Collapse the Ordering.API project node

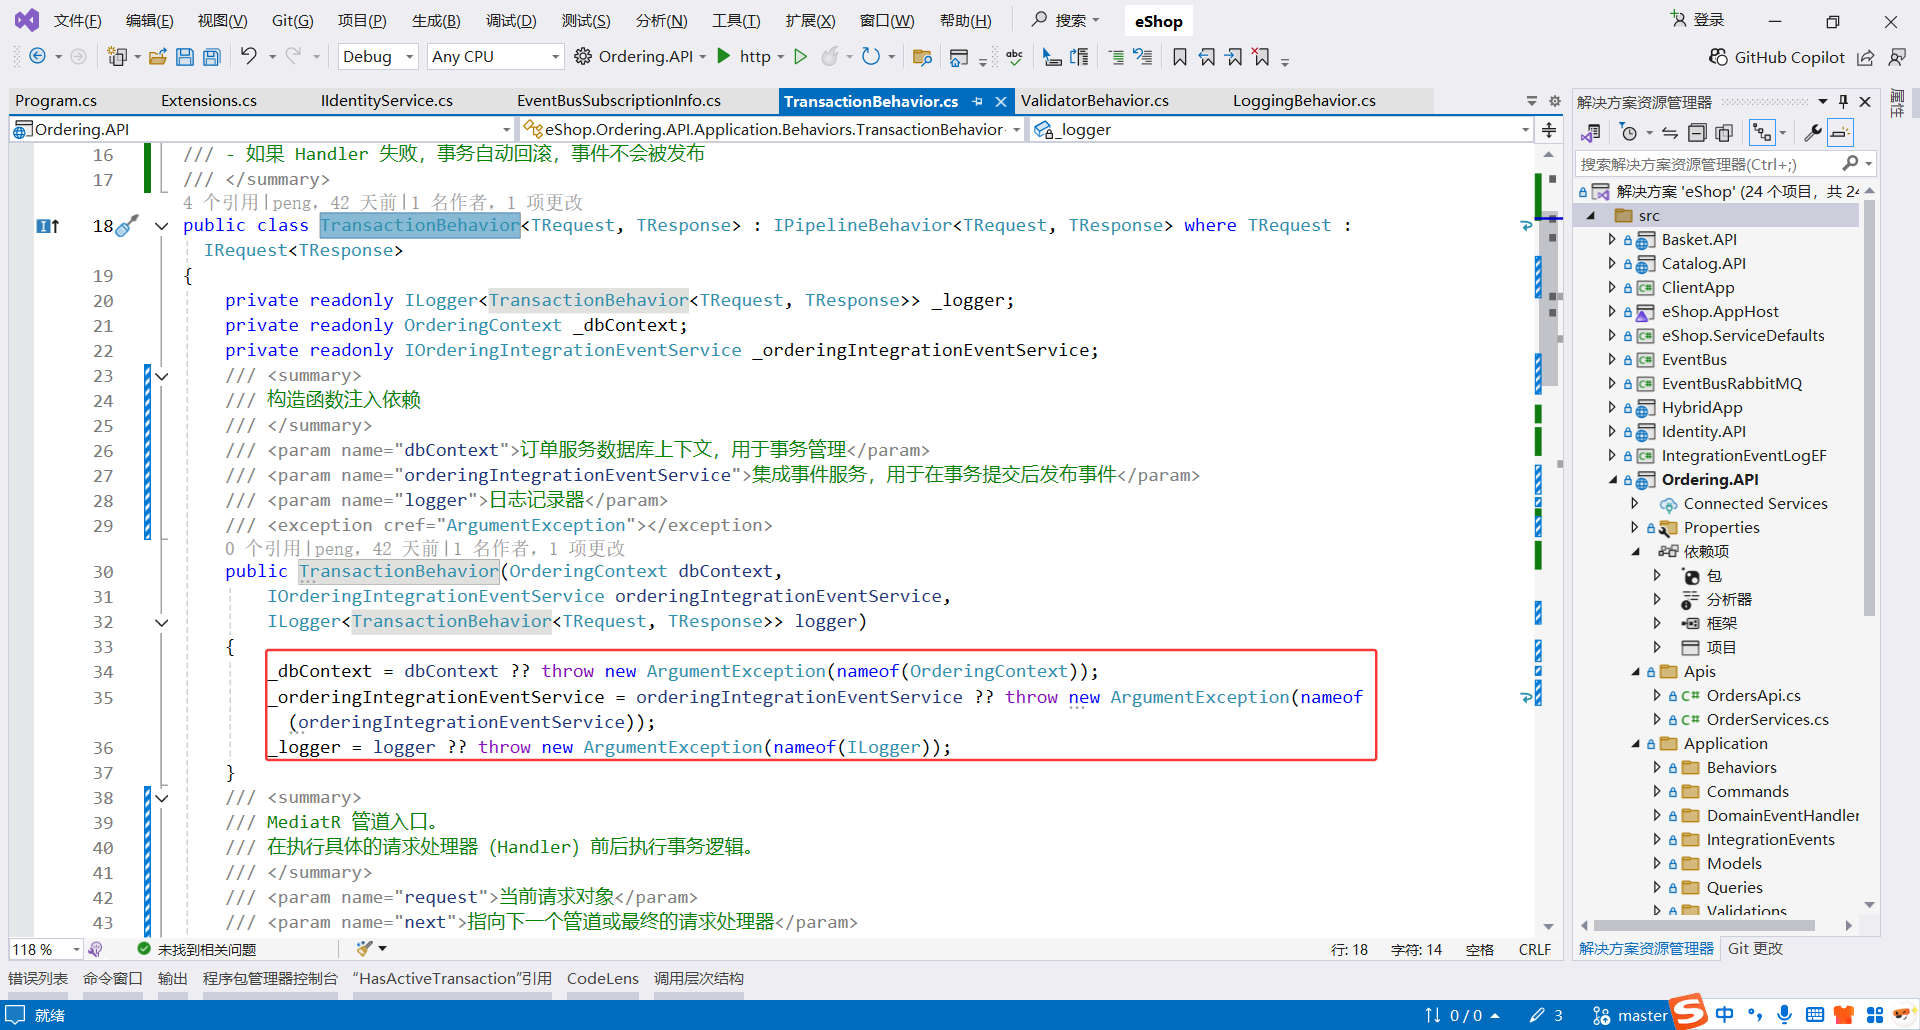[1613, 479]
